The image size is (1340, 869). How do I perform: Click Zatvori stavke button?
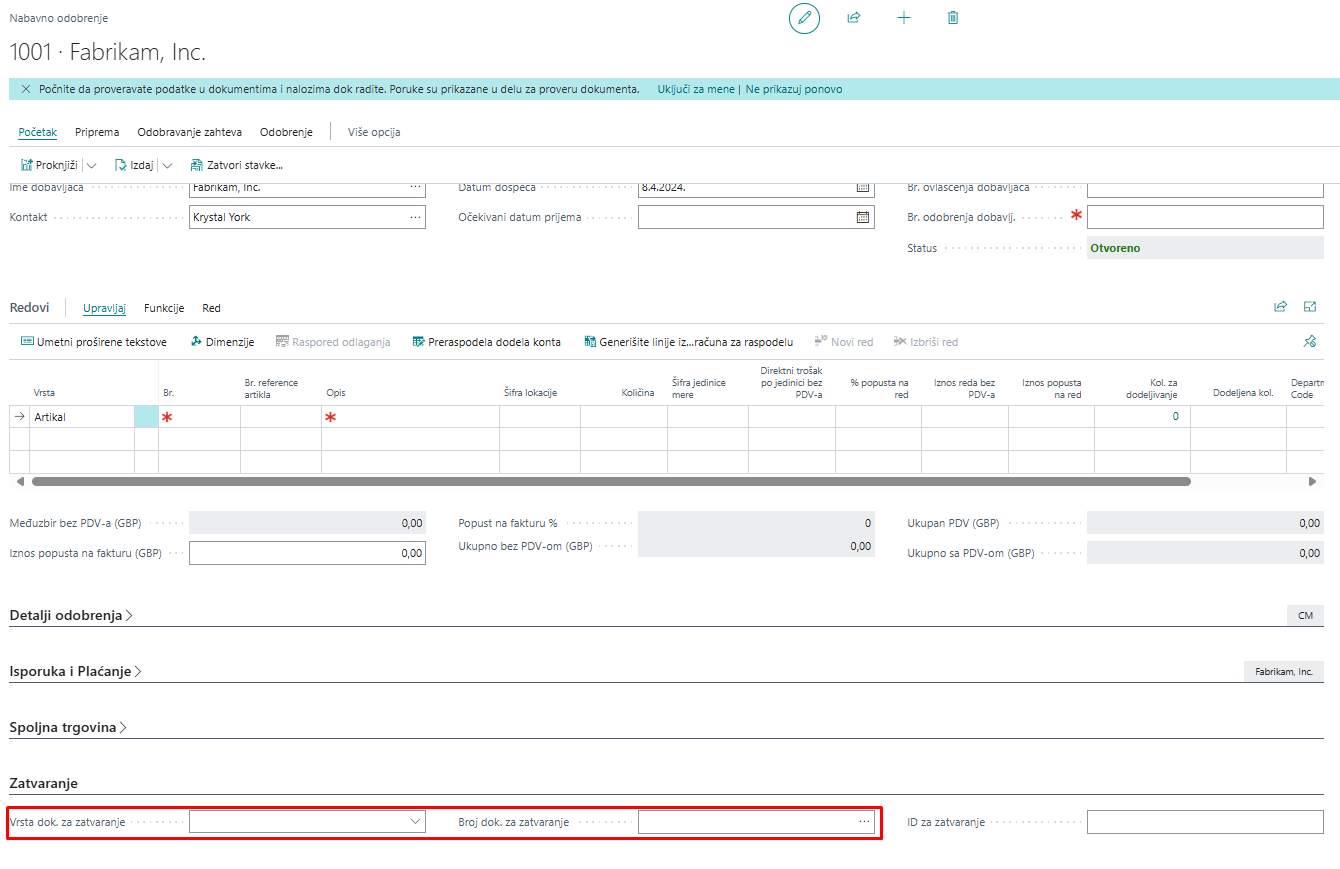tap(237, 165)
